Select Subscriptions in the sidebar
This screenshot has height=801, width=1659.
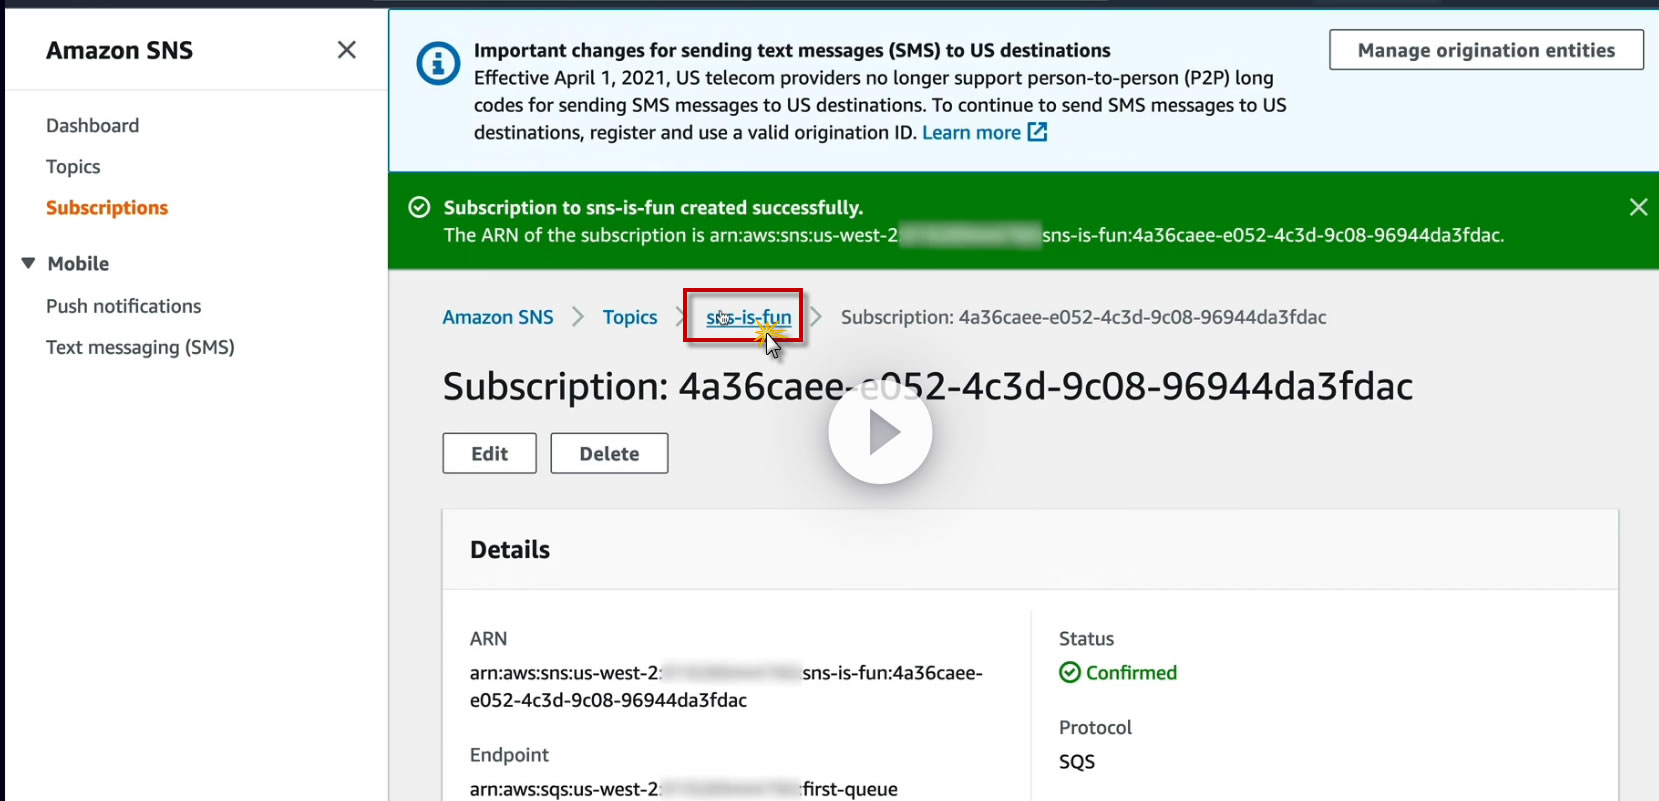[x=107, y=207]
